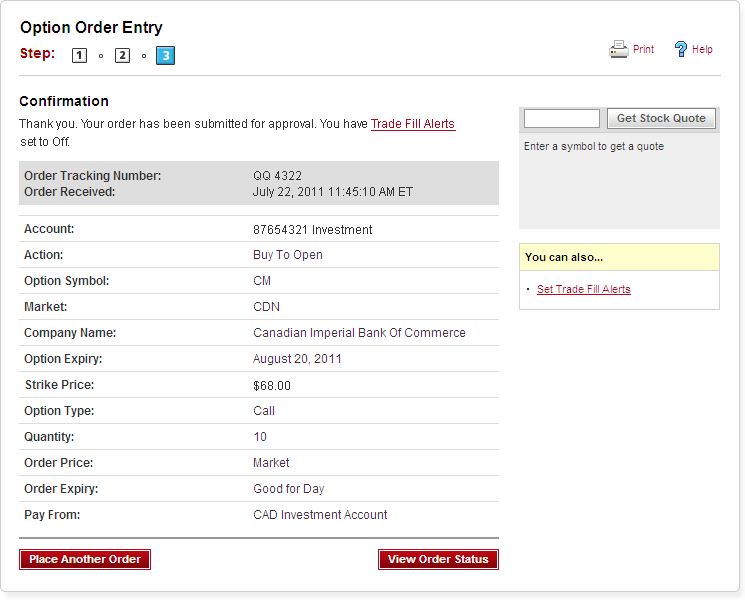The height and width of the screenshot is (600, 745).
Task: Click View Order Status button
Action: click(x=438, y=559)
